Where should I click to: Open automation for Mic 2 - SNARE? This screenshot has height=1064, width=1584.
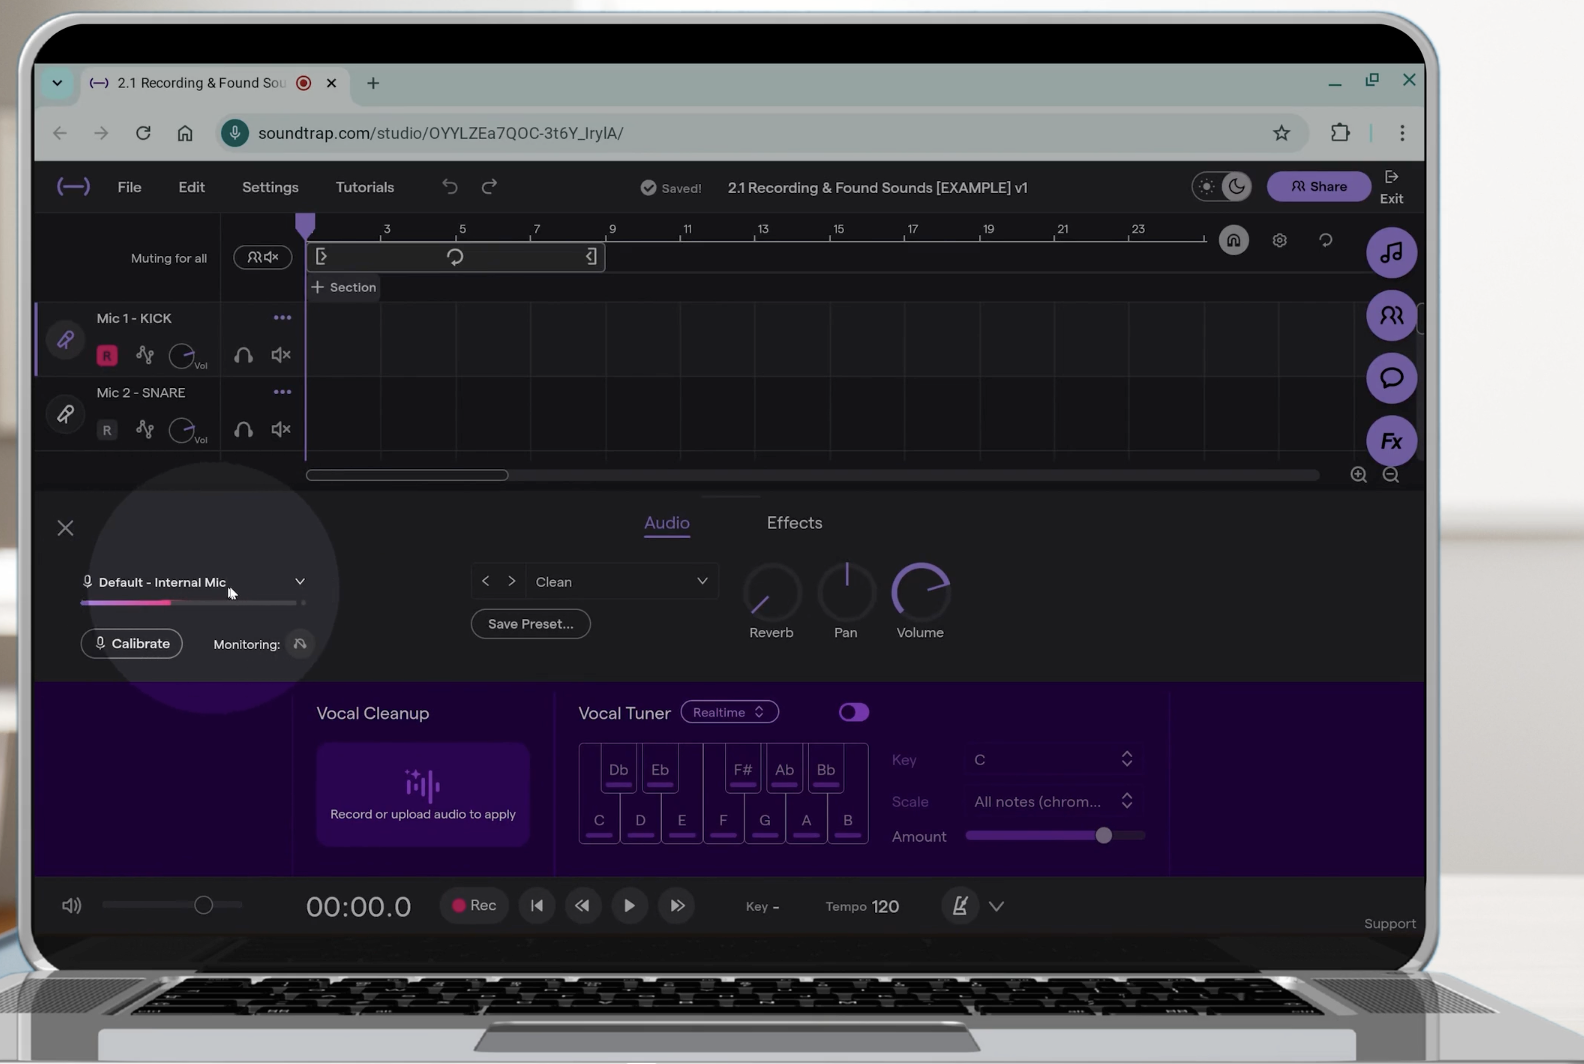pos(145,430)
